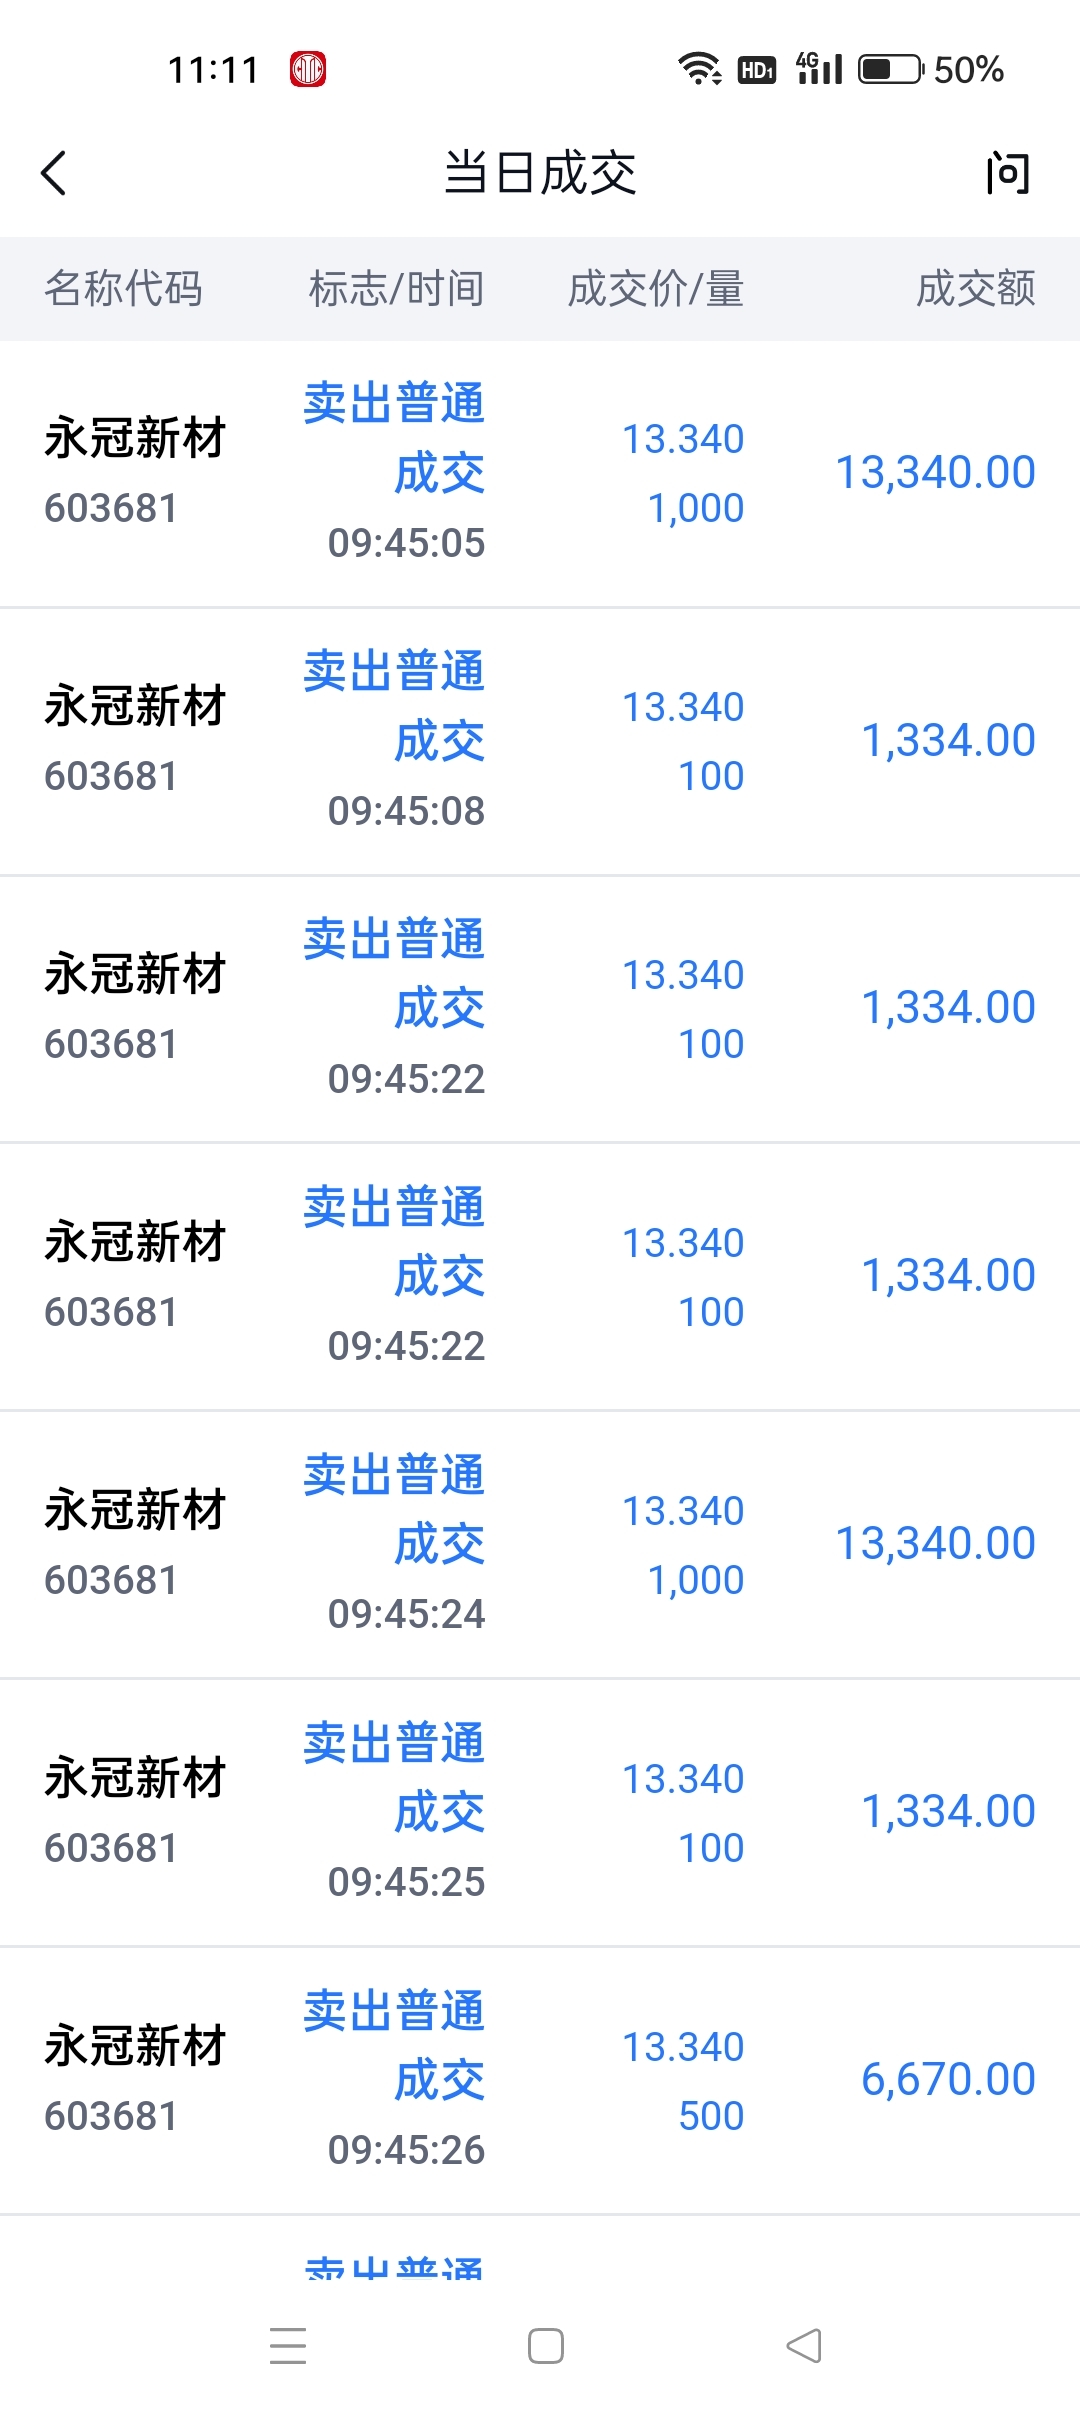This screenshot has height=2412, width=1080.
Task: Tap the back arrow icon
Action: pos(54,173)
